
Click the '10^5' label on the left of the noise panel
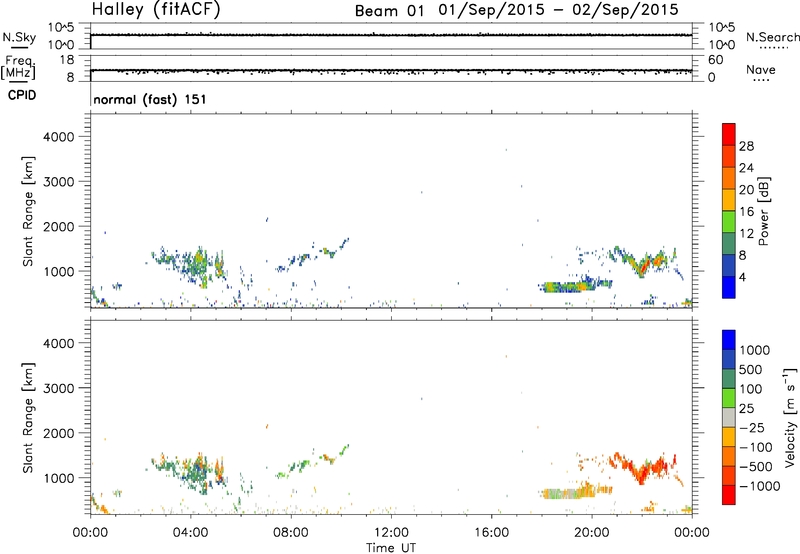coord(61,28)
